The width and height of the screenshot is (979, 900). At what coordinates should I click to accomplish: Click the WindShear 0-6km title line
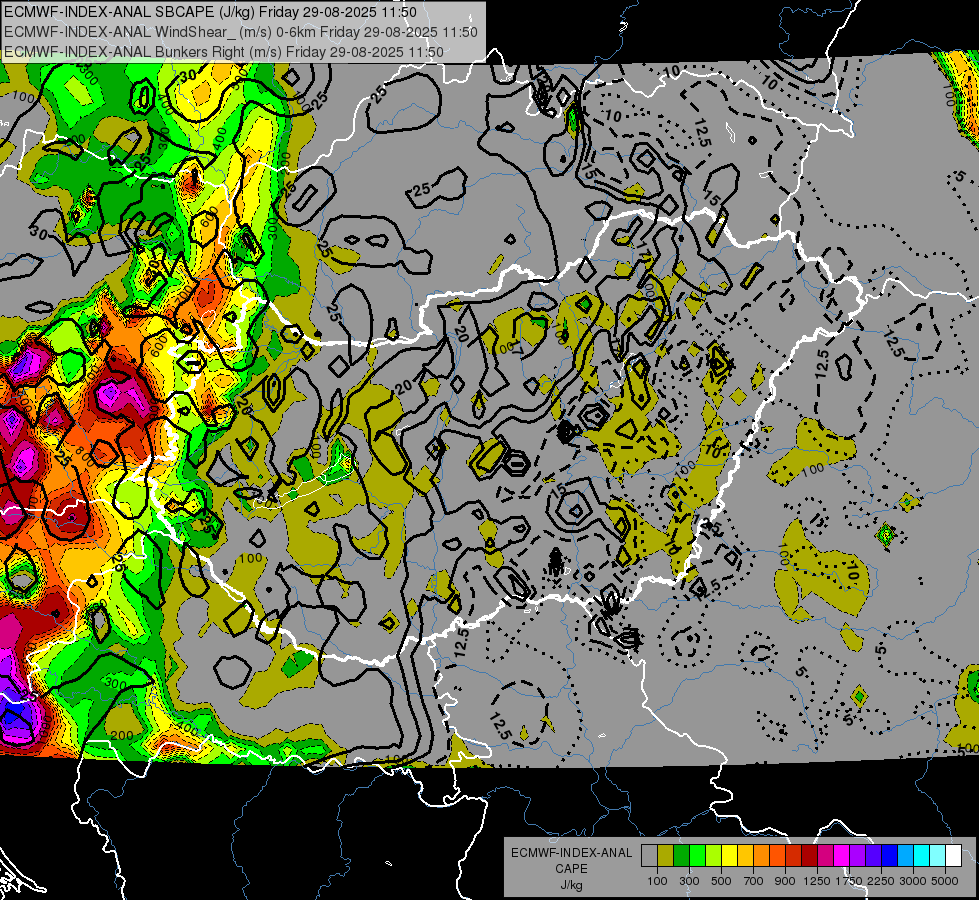click(240, 32)
